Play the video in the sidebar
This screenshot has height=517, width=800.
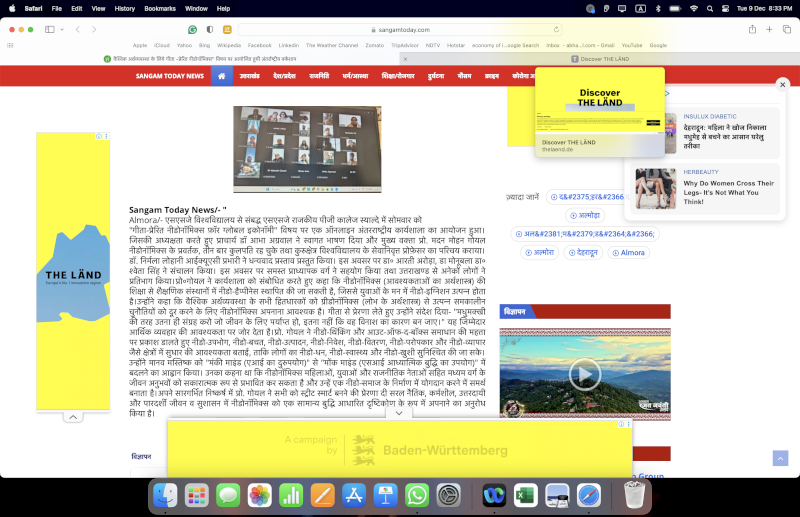pyautogui.click(x=585, y=375)
